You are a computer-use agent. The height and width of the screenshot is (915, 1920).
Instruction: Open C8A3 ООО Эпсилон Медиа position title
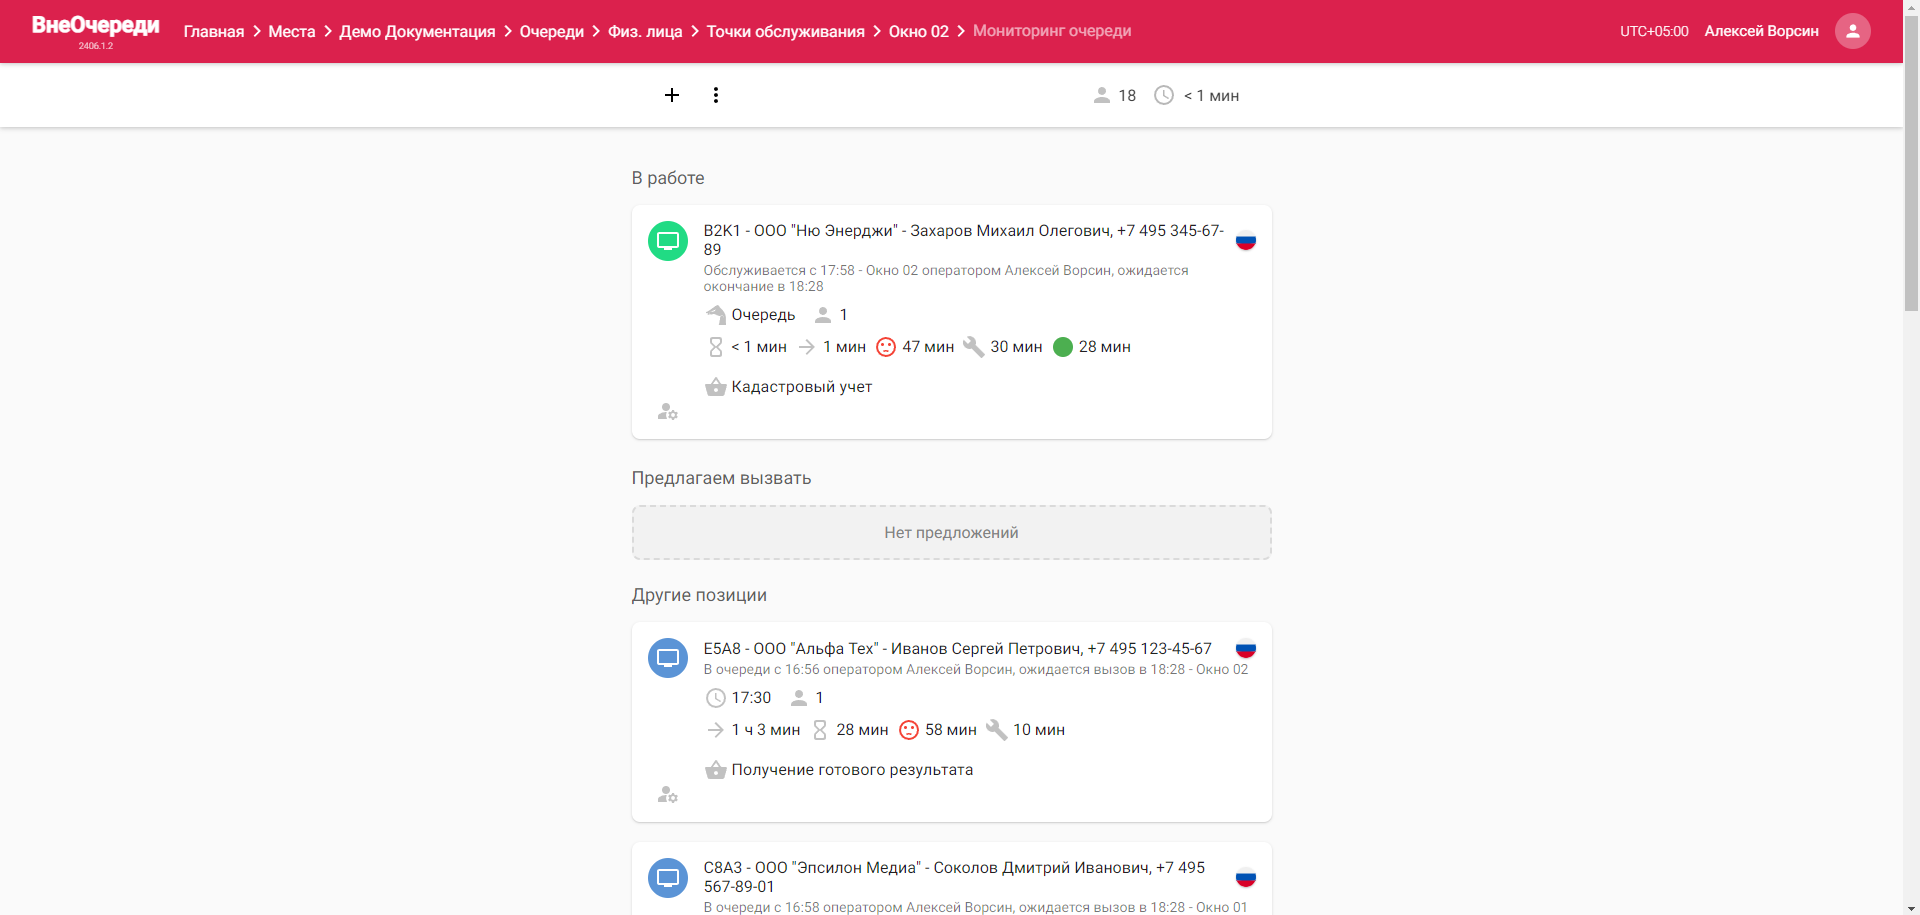[x=954, y=877]
